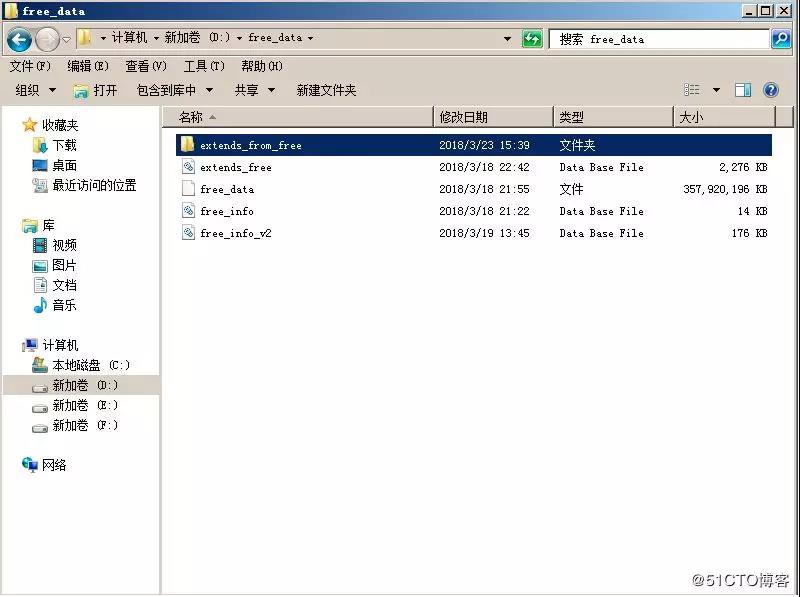This screenshot has width=800, height=597.
Task: Click the greyed Forward arrow button
Action: (x=47, y=39)
